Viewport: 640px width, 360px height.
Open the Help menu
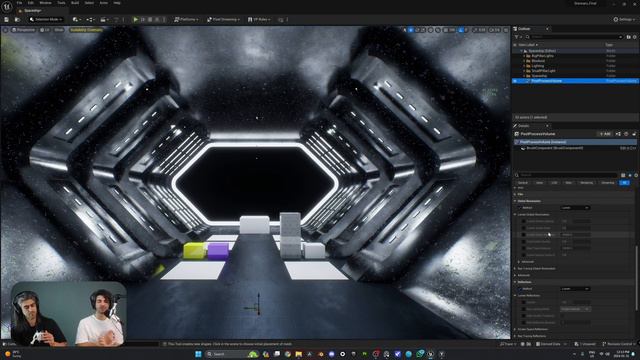point(117,3)
